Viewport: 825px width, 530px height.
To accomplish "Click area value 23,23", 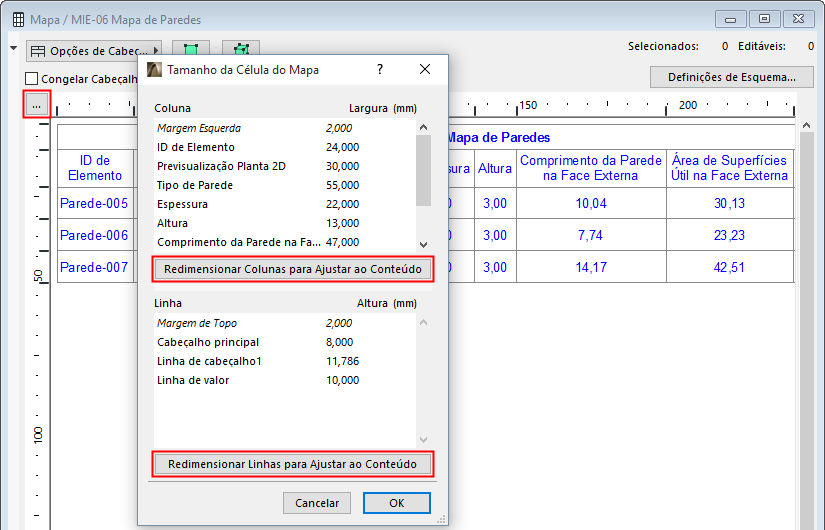I will tap(730, 235).
